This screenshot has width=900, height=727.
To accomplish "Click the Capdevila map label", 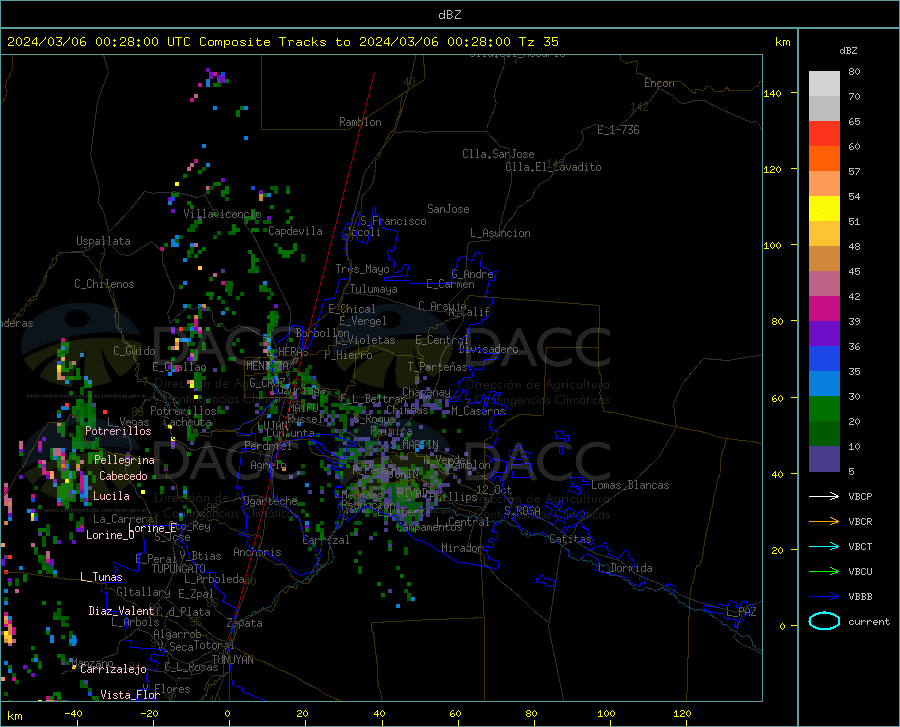I will point(295,231).
